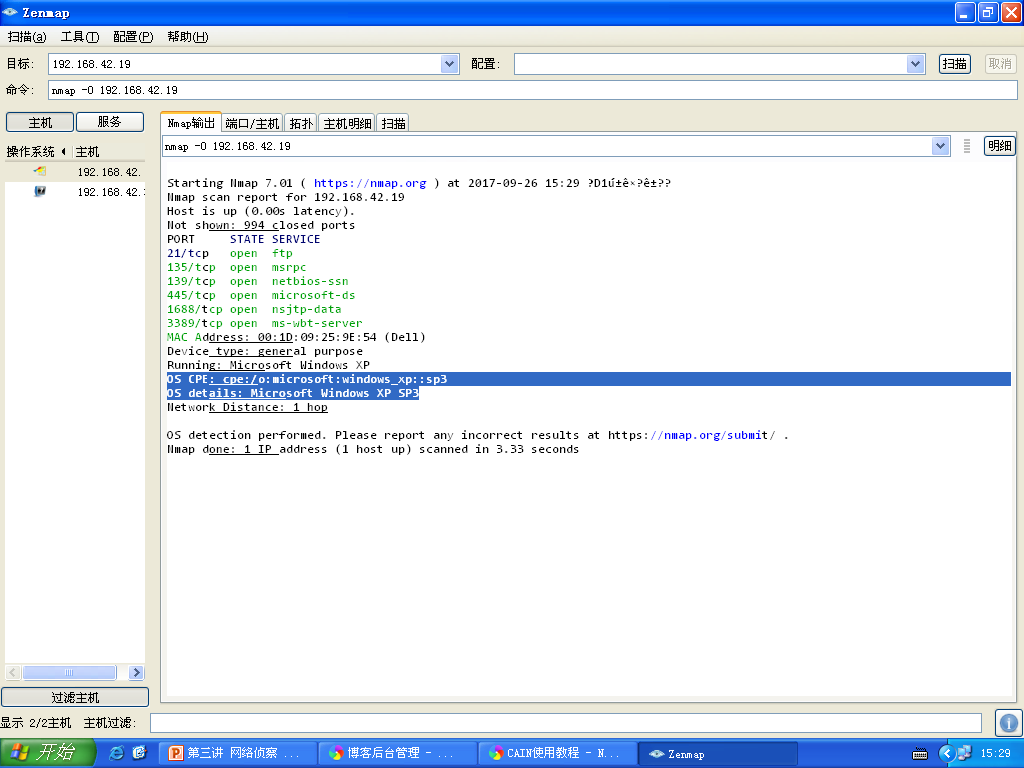Switch to the 端口/主机 tab
This screenshot has height=768, width=1024.
point(252,123)
